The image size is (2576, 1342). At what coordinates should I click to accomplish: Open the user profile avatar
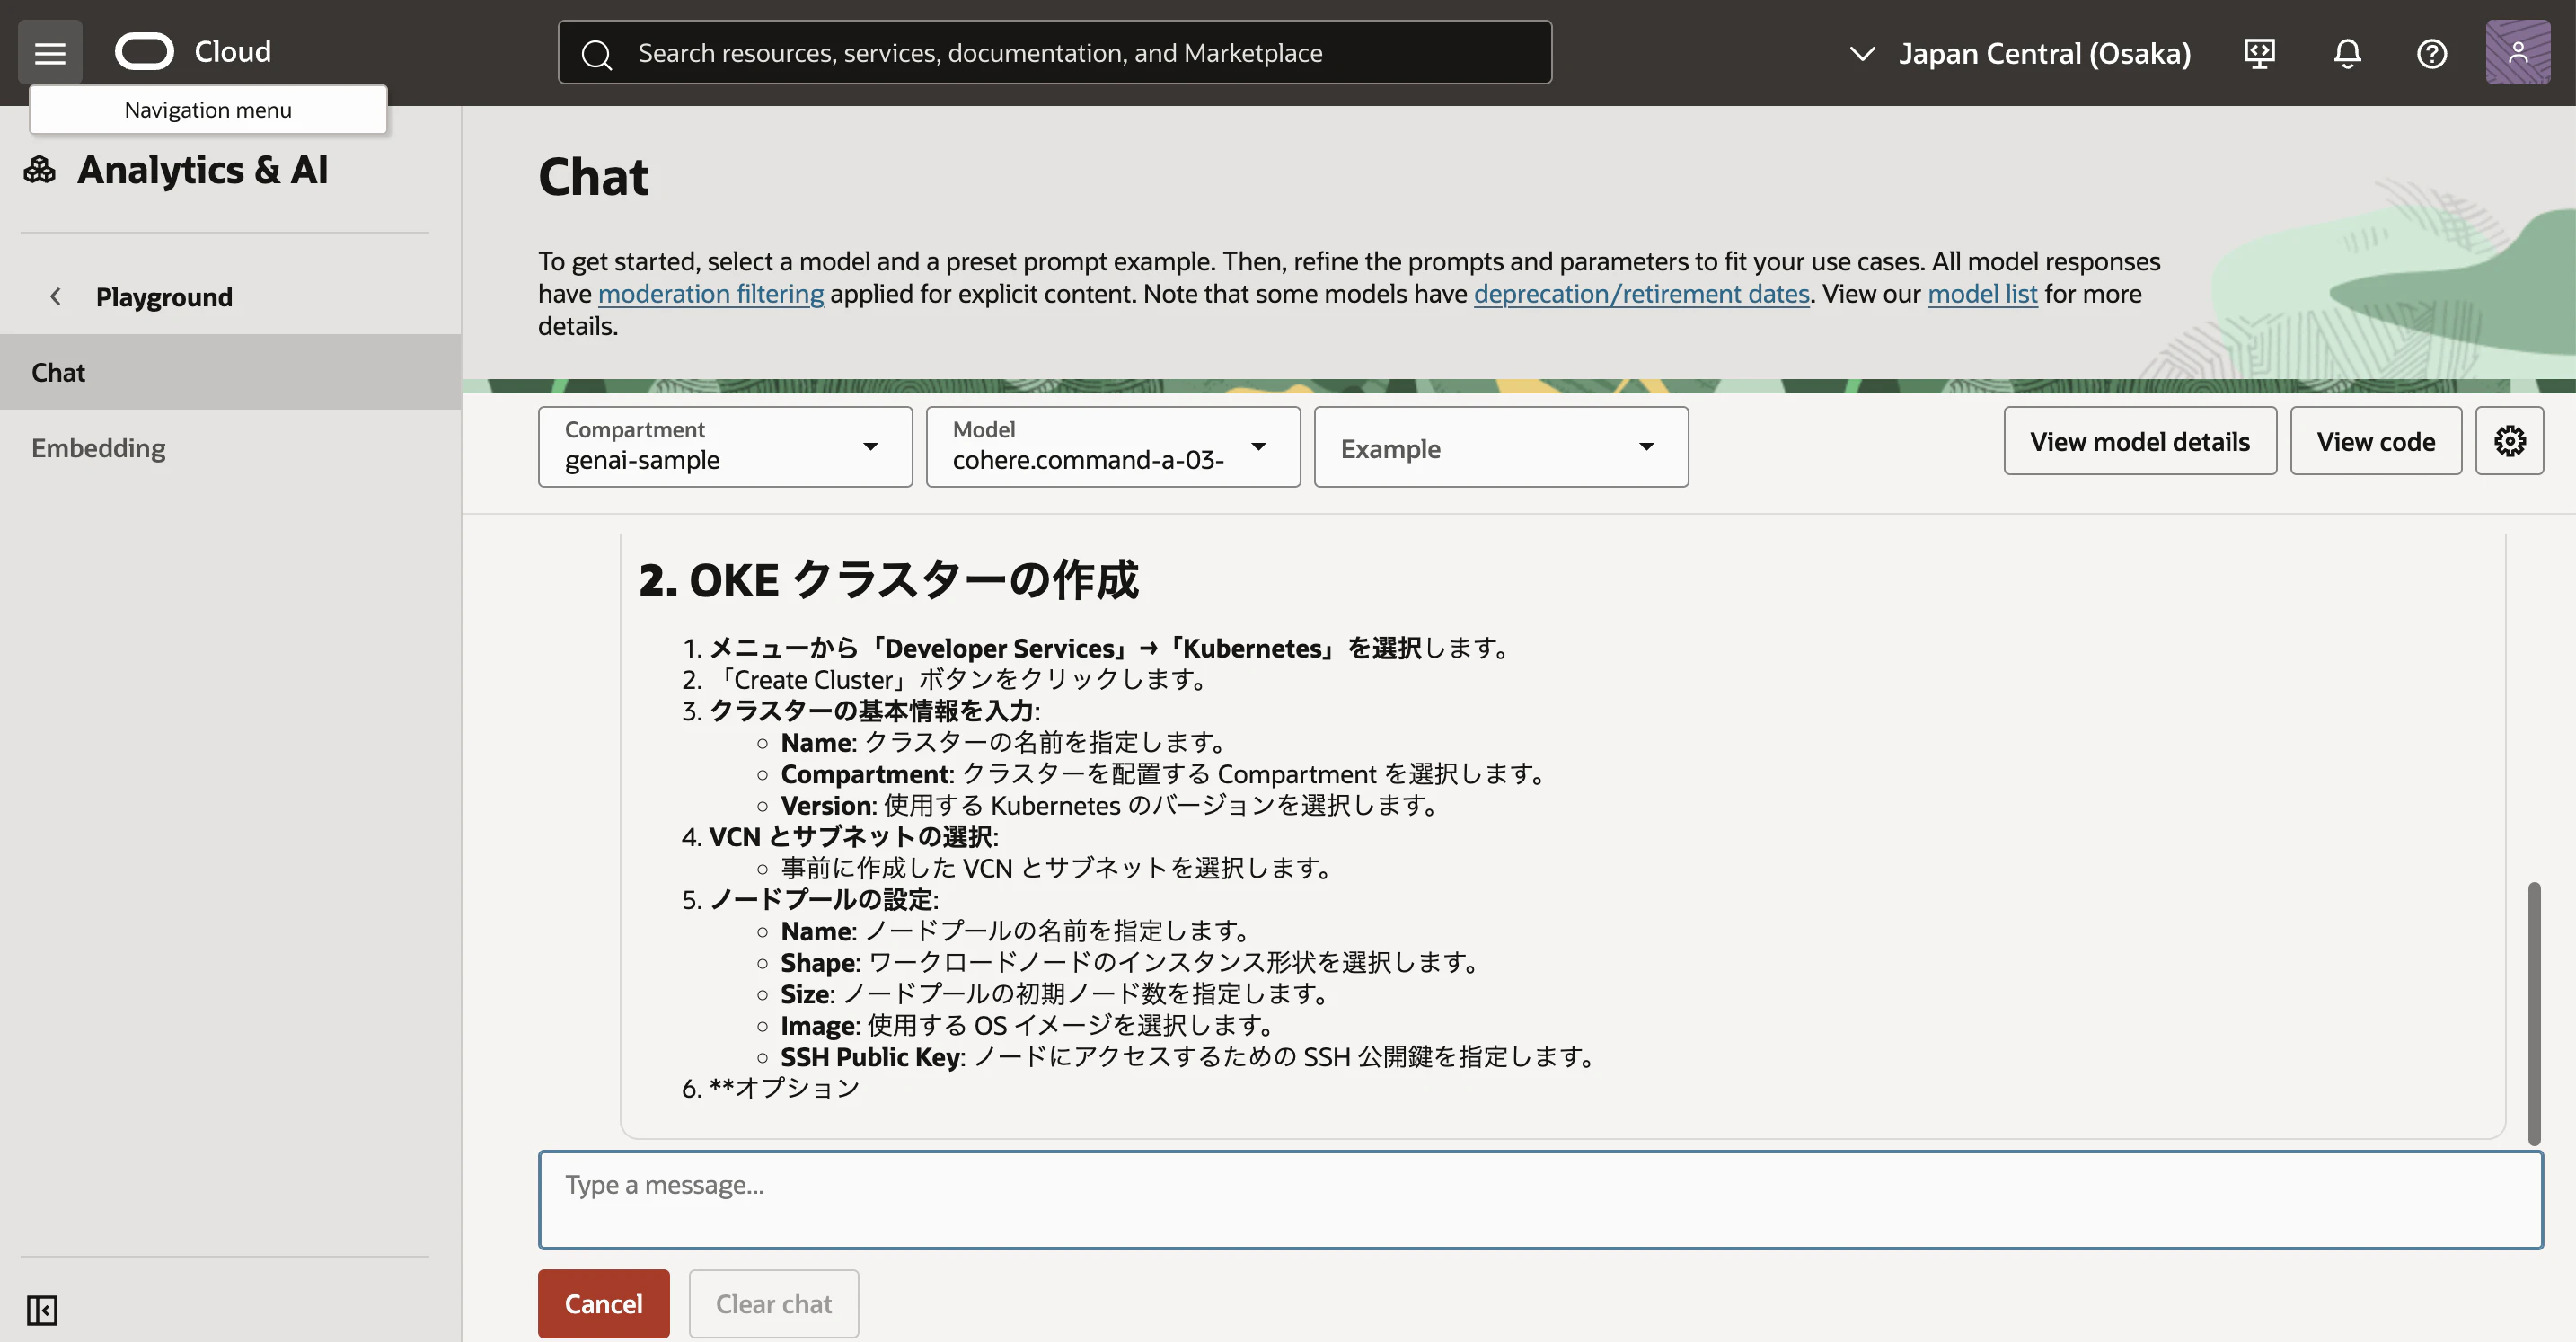pos(2517,52)
